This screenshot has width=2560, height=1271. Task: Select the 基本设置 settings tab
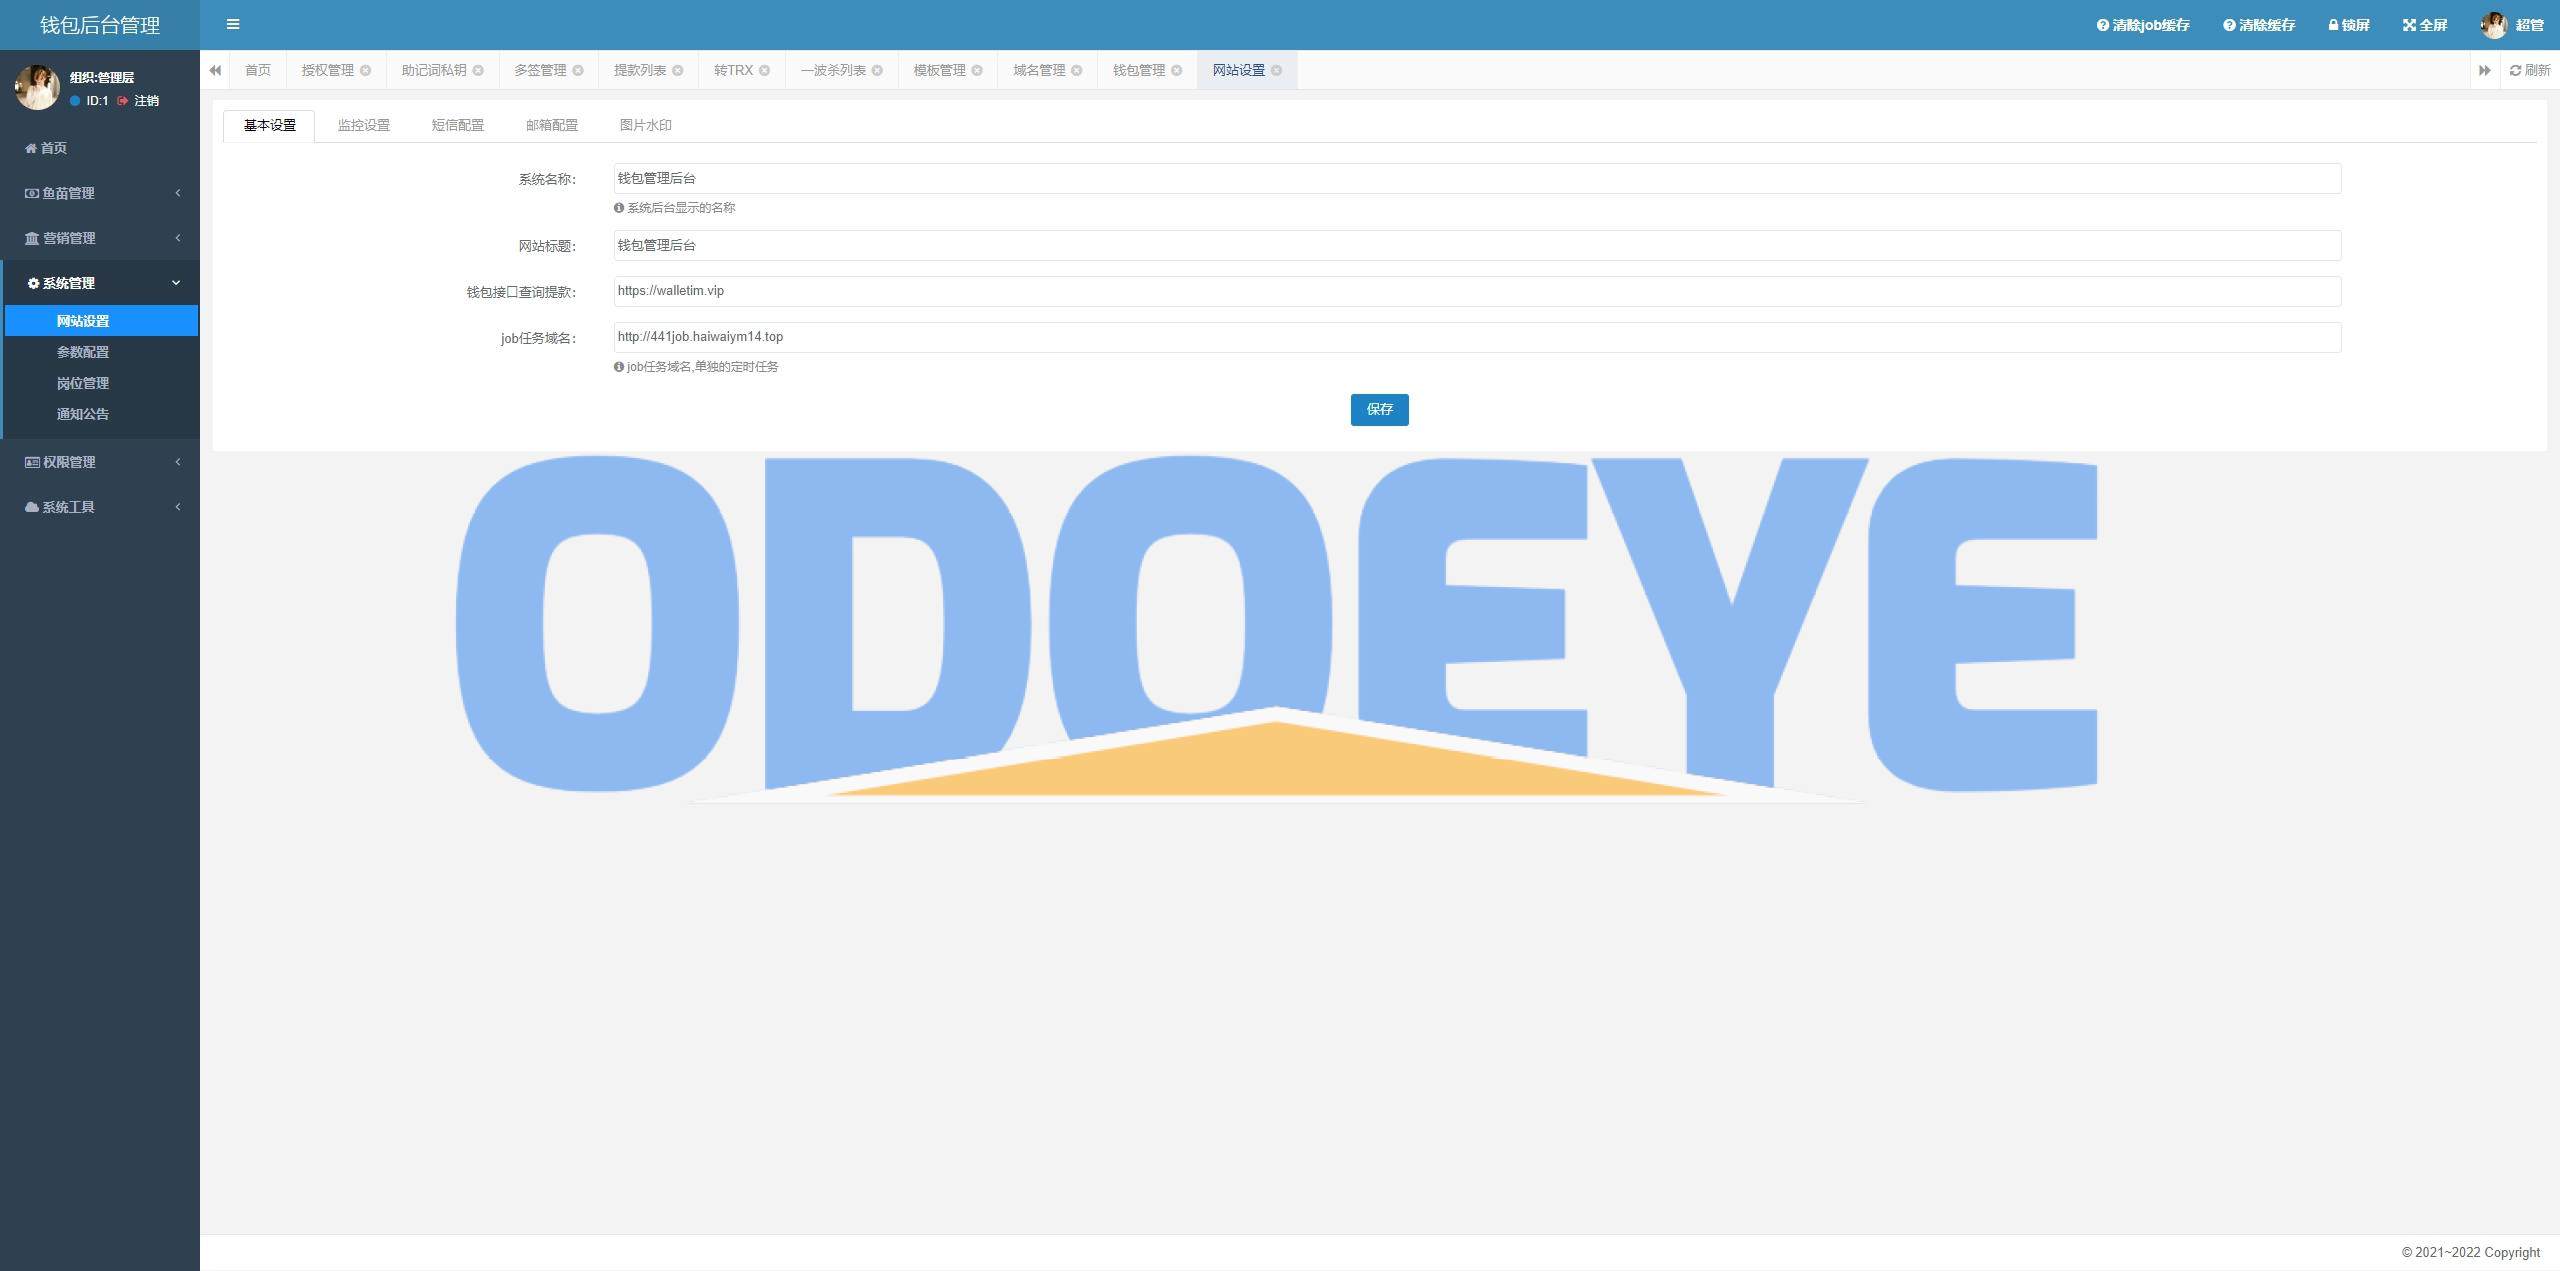coord(270,126)
